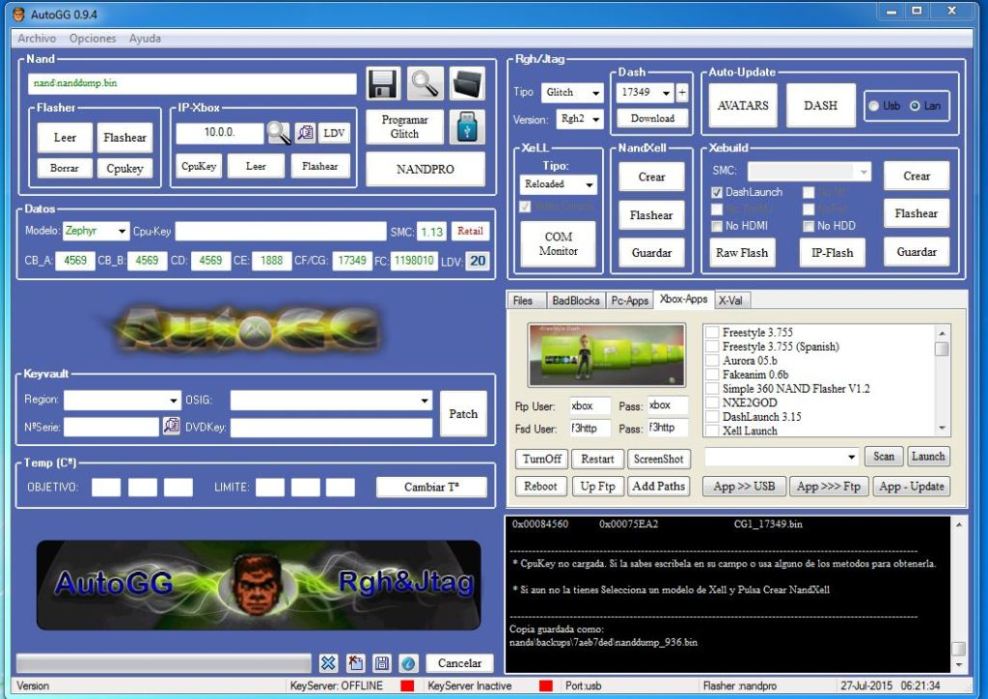This screenshot has height=699, width=988.
Task: Click the App >> USB button
Action: (744, 486)
